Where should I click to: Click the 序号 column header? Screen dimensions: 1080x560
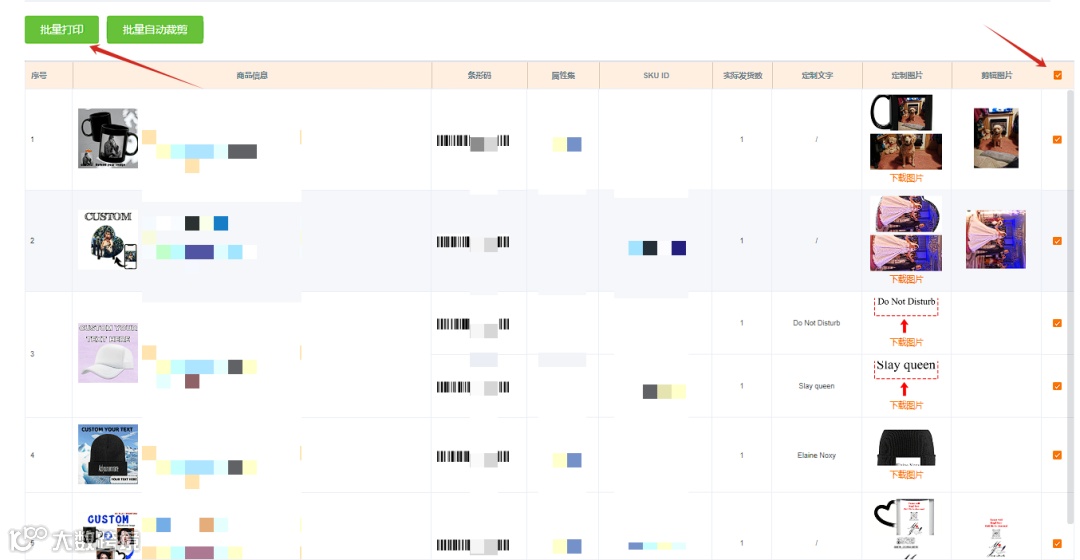tap(39, 75)
